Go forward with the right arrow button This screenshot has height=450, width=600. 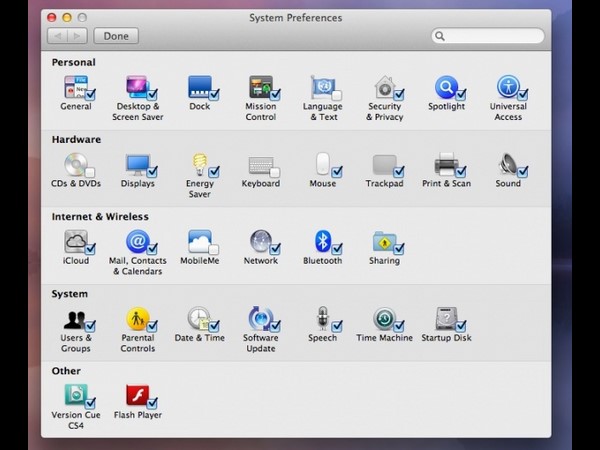(x=78, y=36)
